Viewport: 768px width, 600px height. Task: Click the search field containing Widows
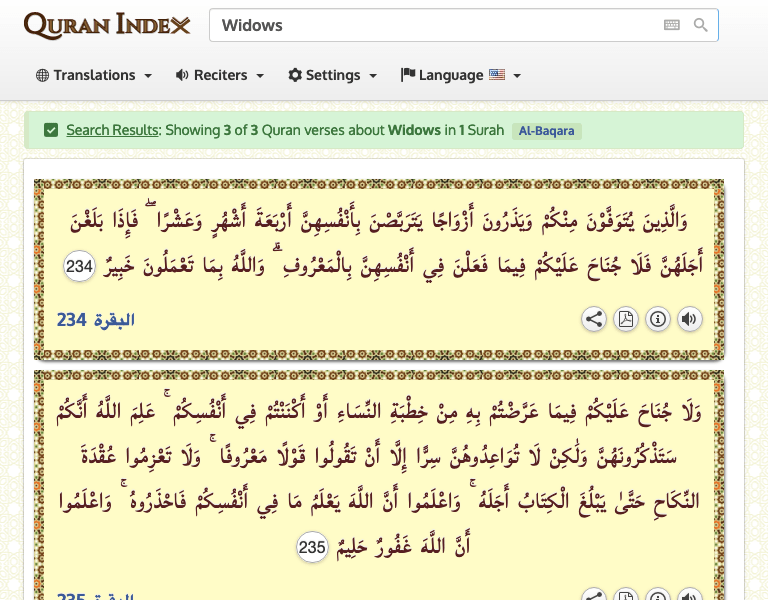click(x=435, y=25)
